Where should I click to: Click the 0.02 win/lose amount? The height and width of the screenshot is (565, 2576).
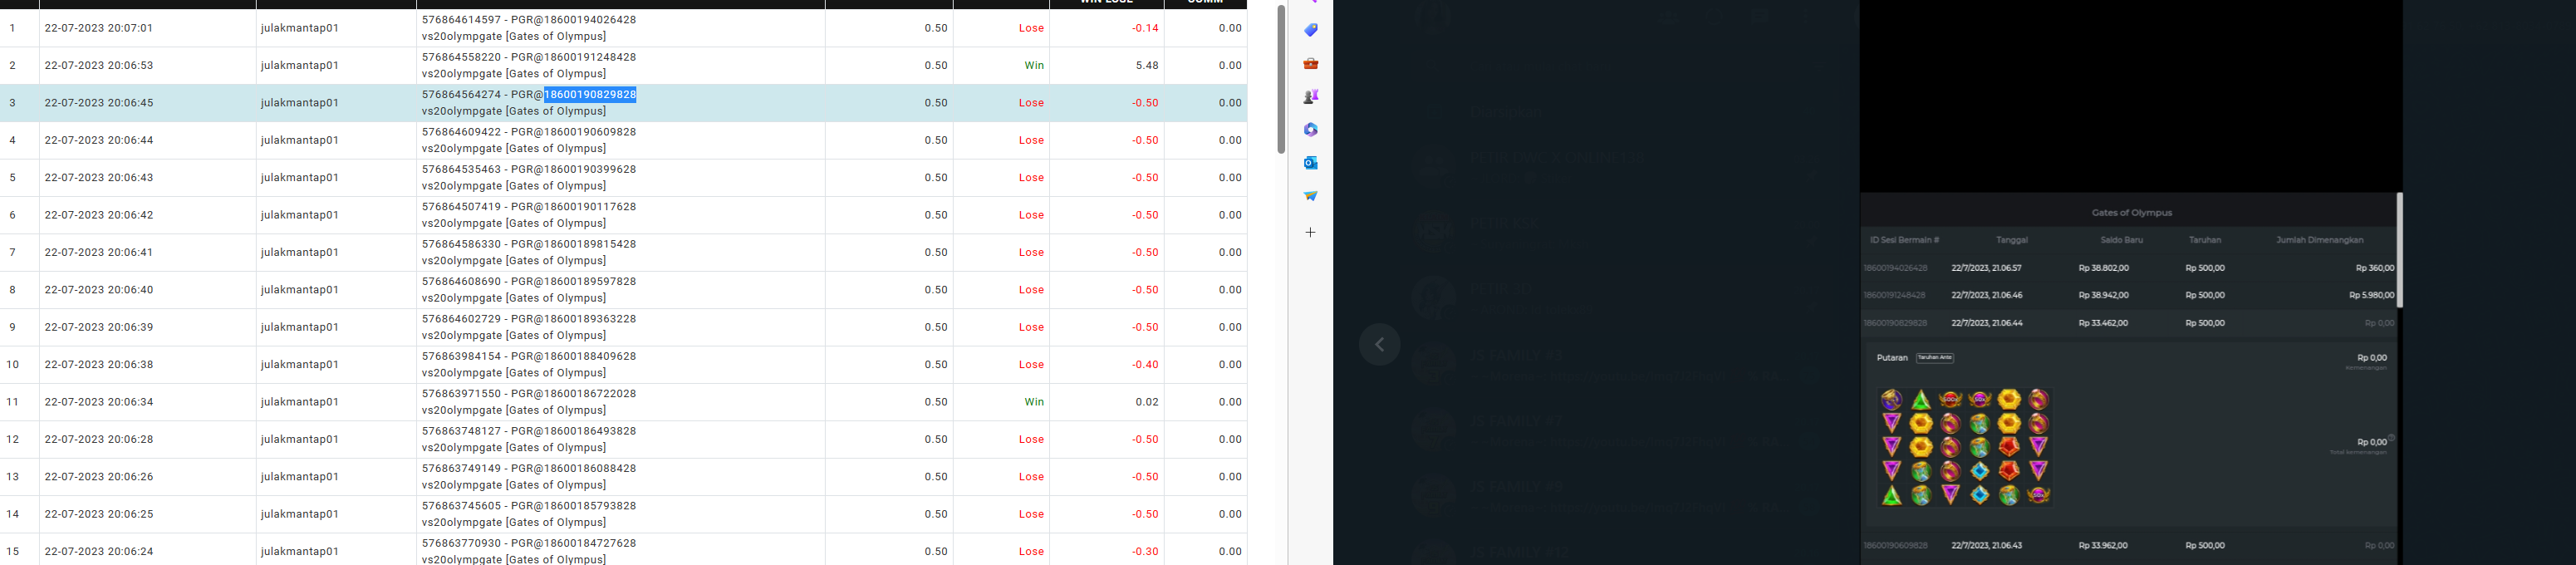tap(1147, 402)
